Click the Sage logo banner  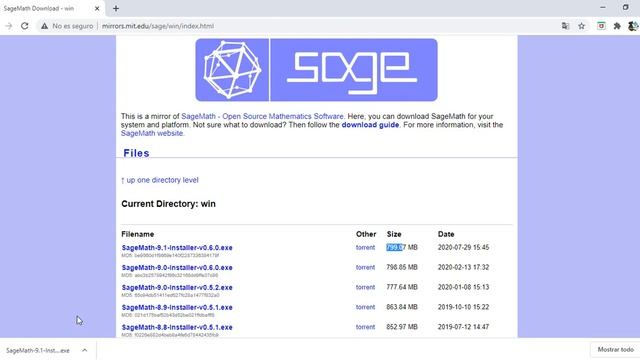316,70
